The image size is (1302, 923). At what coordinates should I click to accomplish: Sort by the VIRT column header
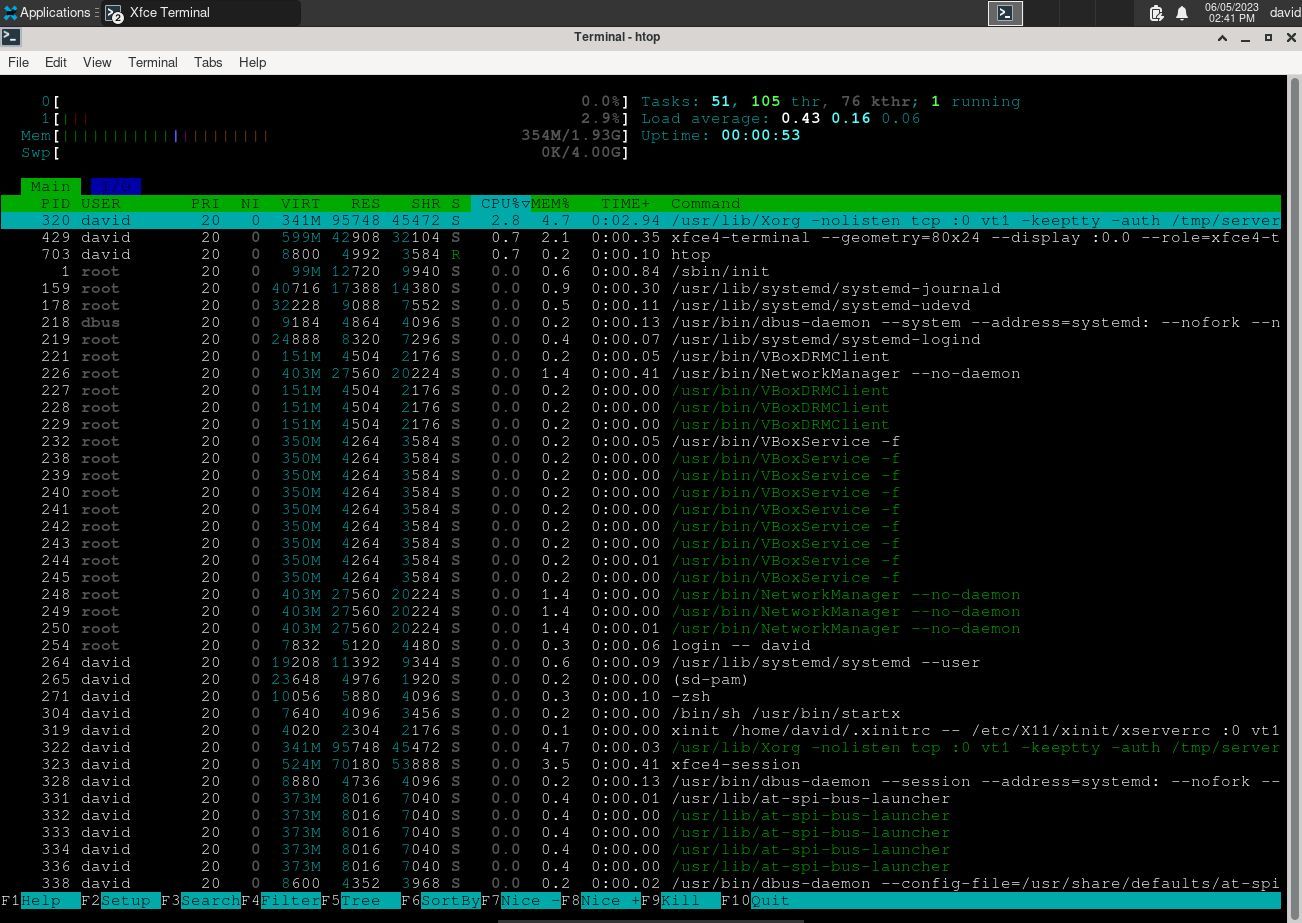click(x=300, y=203)
